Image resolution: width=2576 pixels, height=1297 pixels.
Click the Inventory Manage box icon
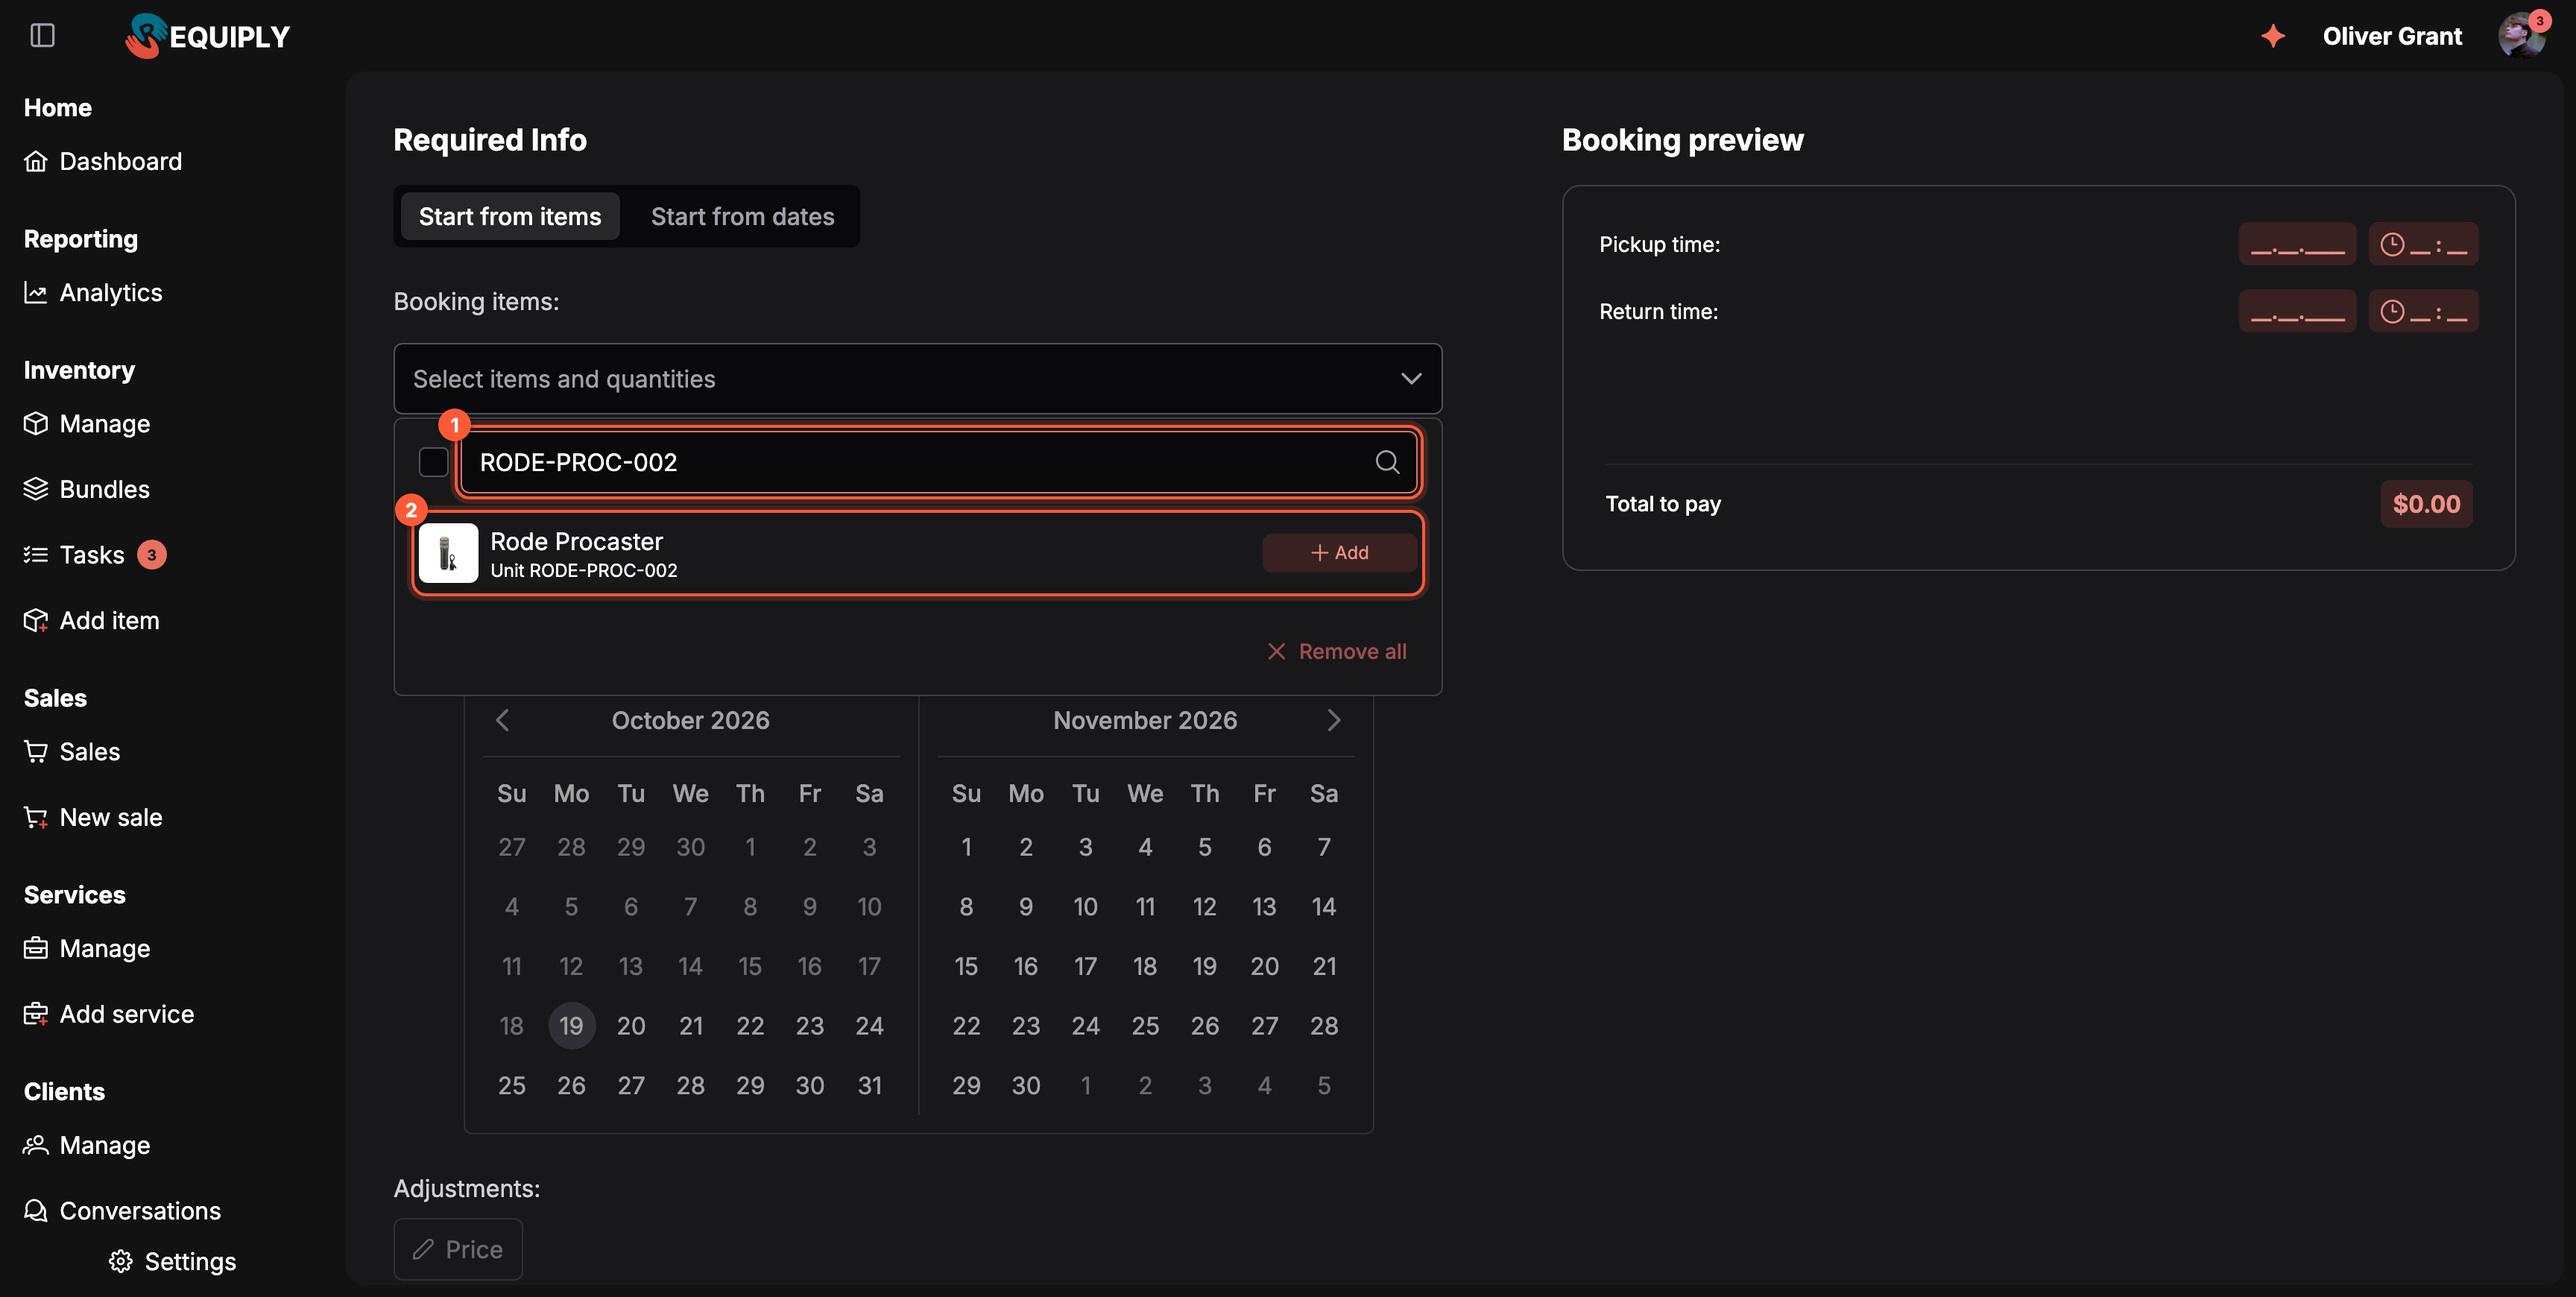36,424
